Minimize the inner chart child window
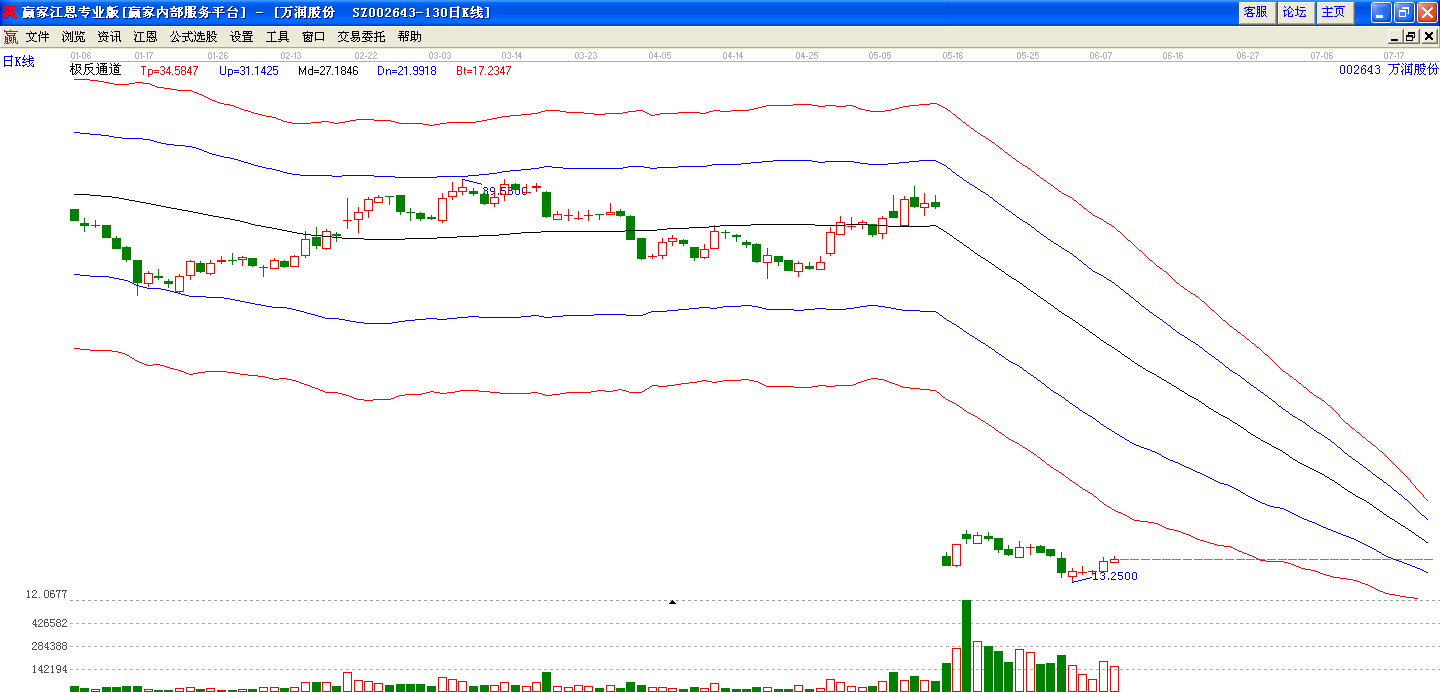This screenshot has height=692, width=1440. (1394, 37)
